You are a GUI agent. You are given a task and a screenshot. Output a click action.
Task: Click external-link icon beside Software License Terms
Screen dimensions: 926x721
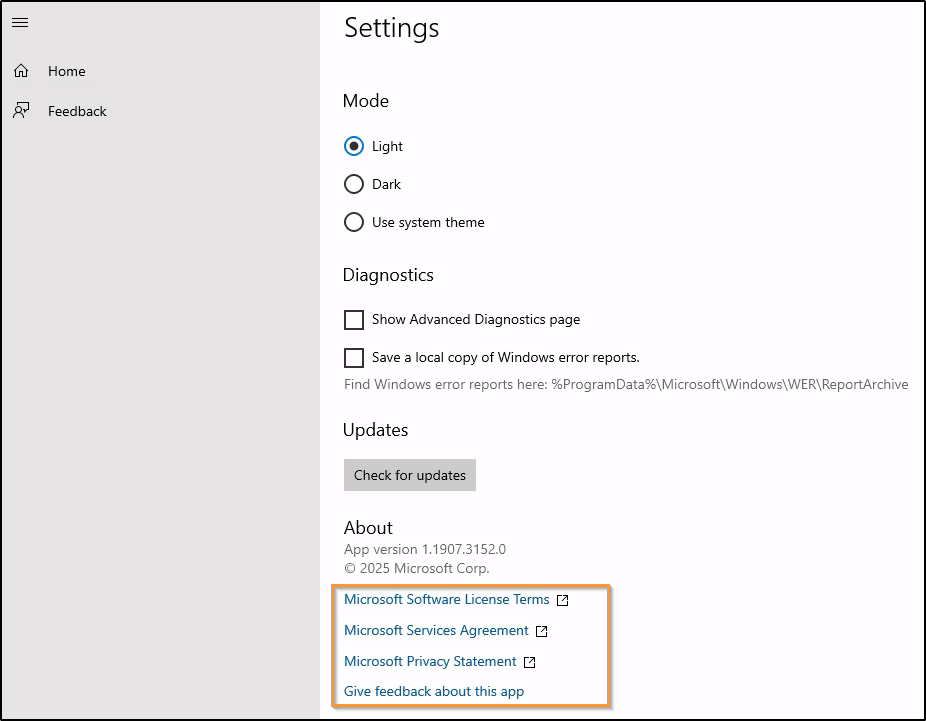click(563, 601)
